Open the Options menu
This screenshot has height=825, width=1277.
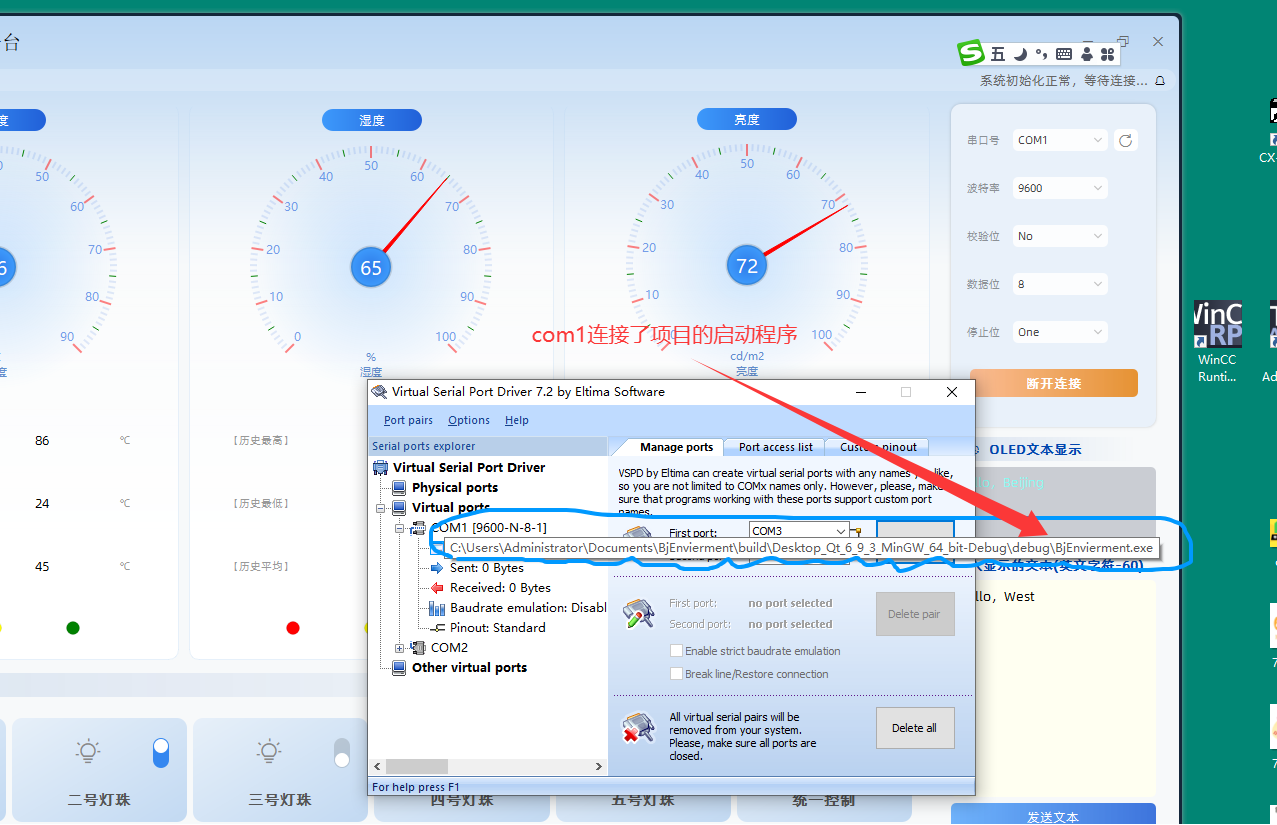click(x=469, y=420)
